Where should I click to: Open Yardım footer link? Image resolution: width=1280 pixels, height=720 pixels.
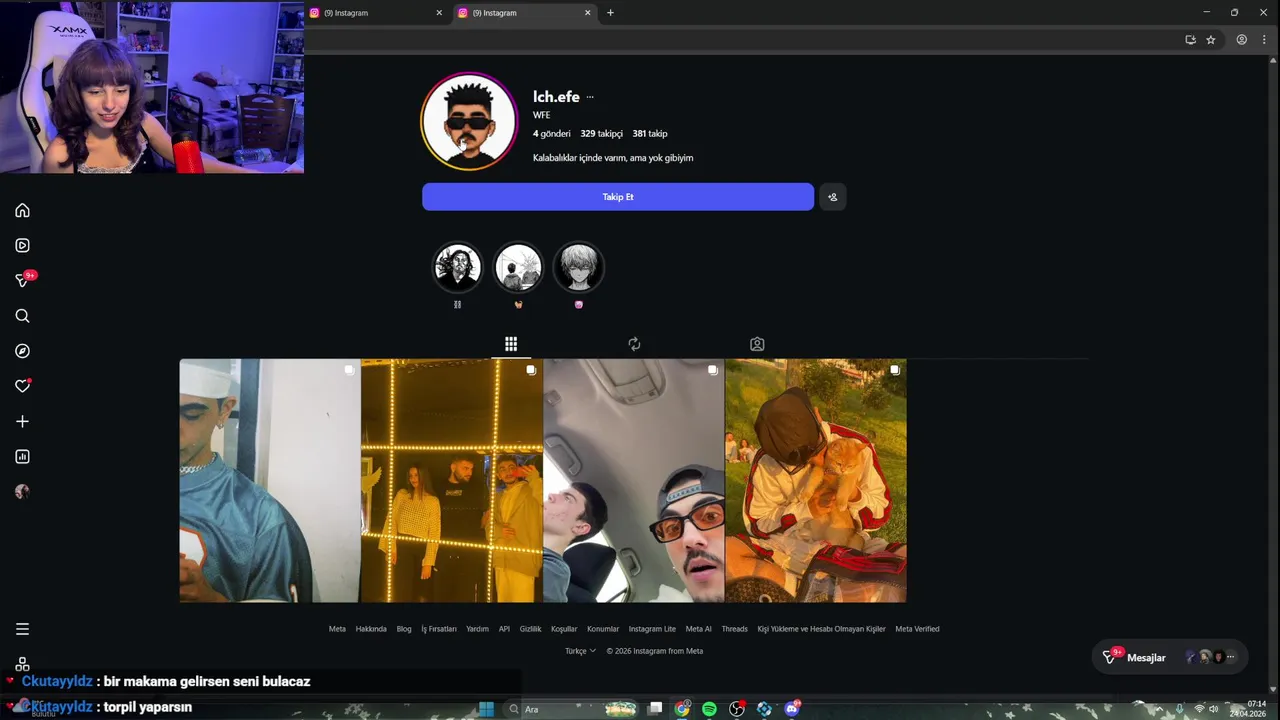coord(477,629)
